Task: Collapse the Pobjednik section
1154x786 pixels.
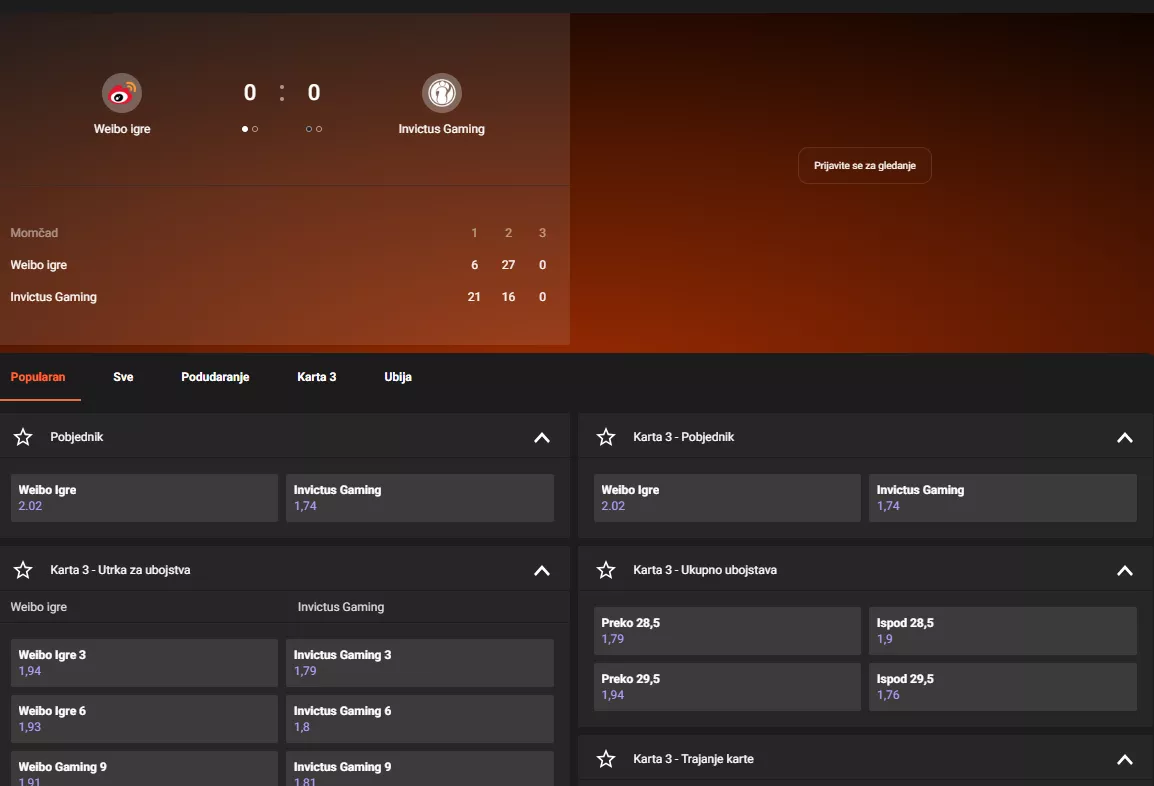Action: tap(542, 437)
